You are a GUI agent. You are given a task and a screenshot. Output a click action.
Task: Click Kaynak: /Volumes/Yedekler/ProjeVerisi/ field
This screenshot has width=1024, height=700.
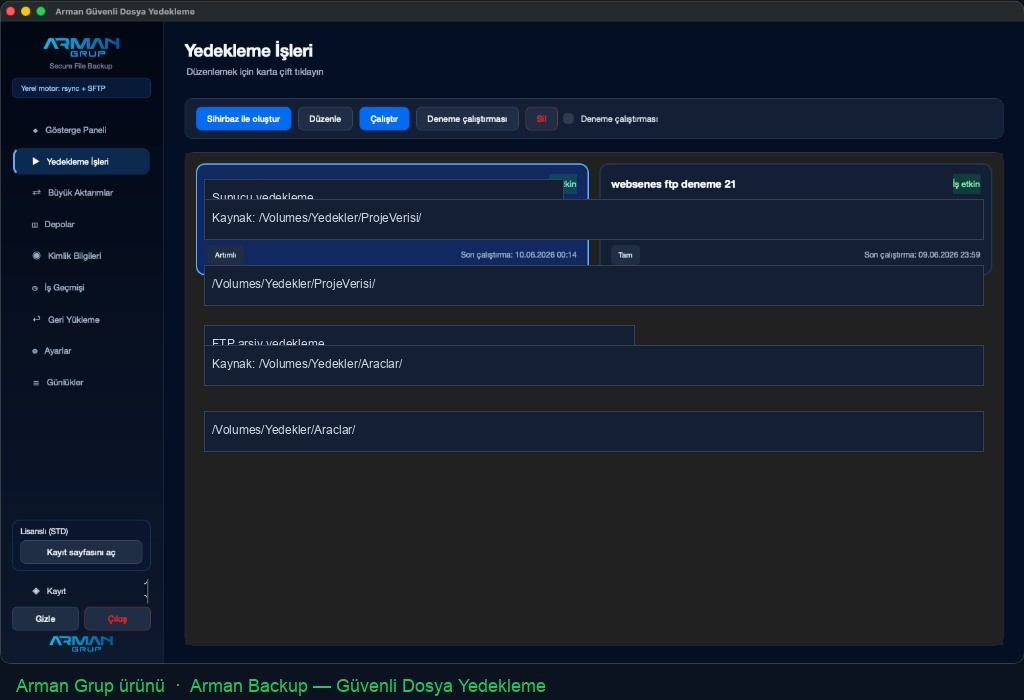(594, 219)
